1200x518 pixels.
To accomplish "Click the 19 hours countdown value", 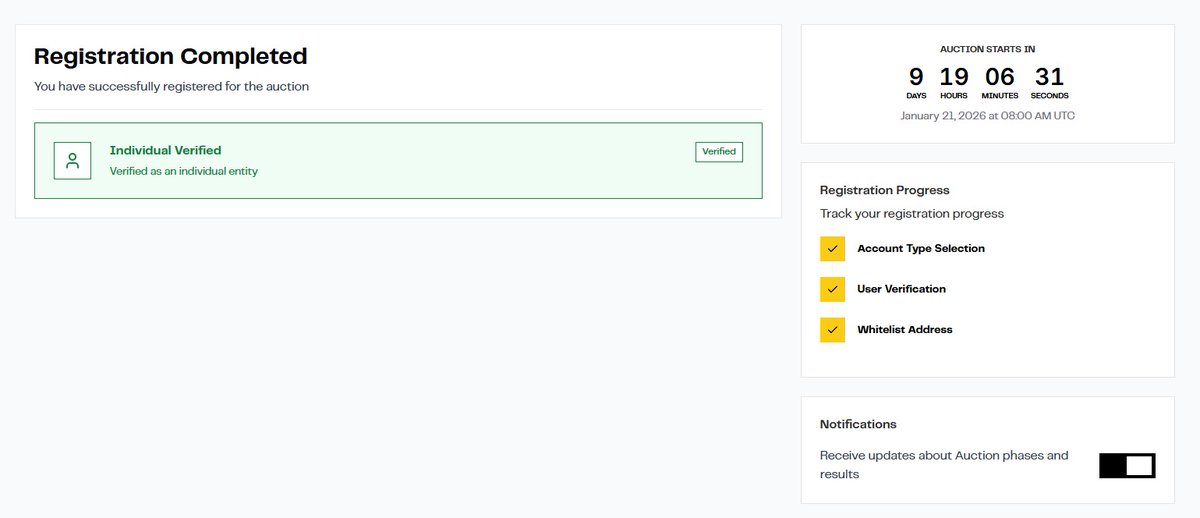I will pyautogui.click(x=954, y=77).
